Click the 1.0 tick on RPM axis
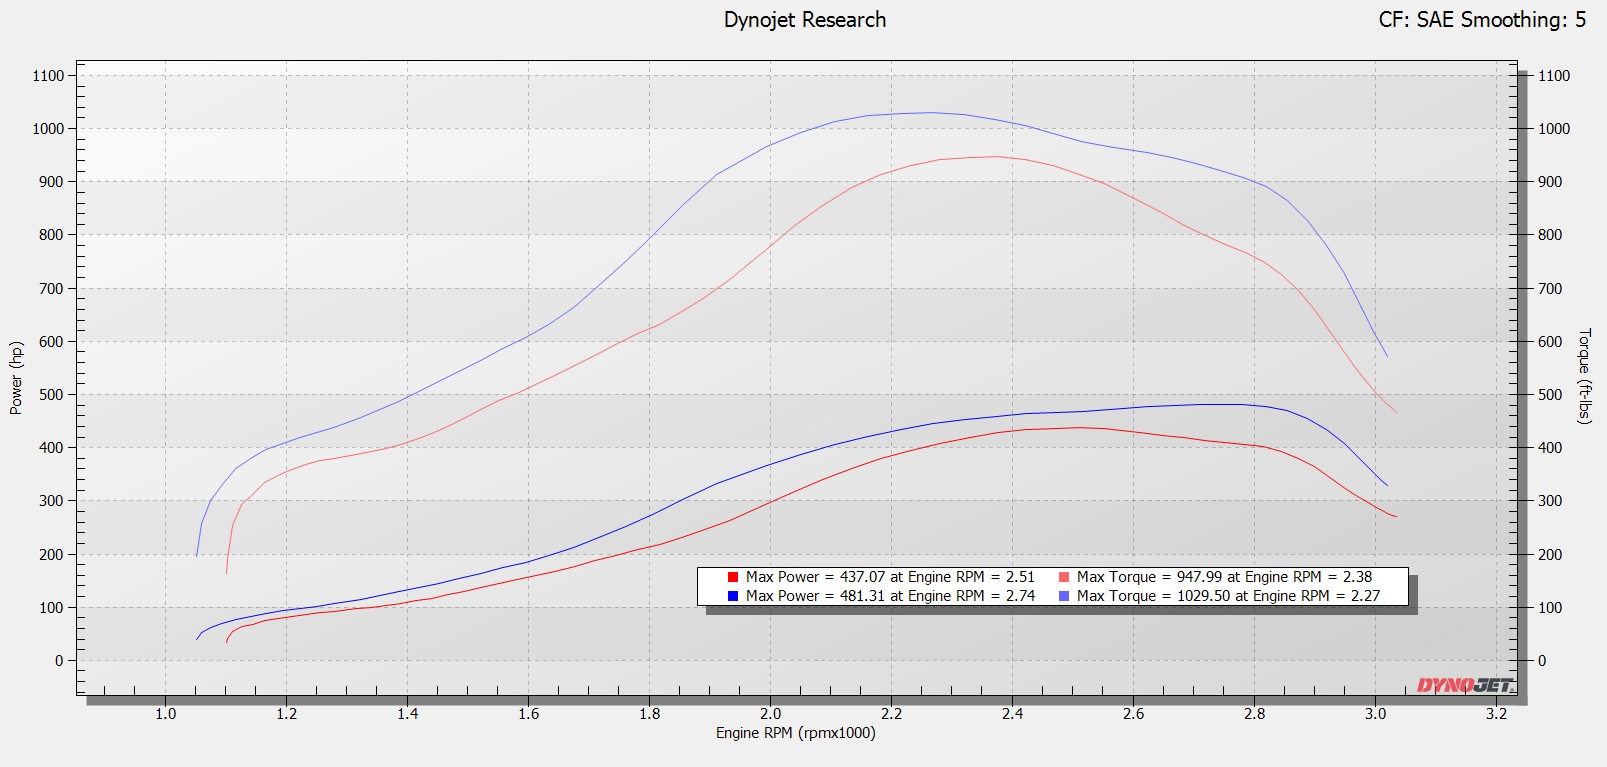This screenshot has height=767, width=1607. pos(165,714)
